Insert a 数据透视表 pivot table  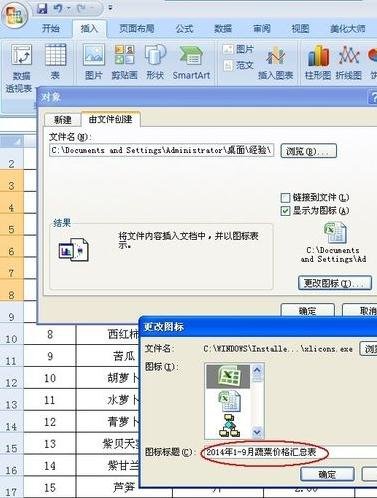click(21, 68)
